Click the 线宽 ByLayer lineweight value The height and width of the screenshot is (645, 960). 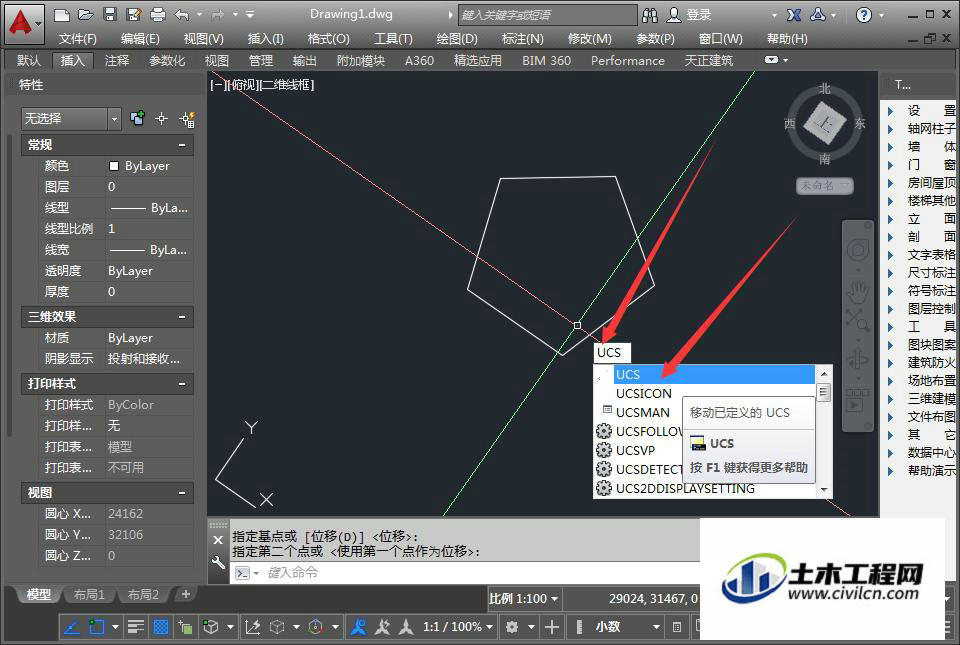(x=149, y=250)
